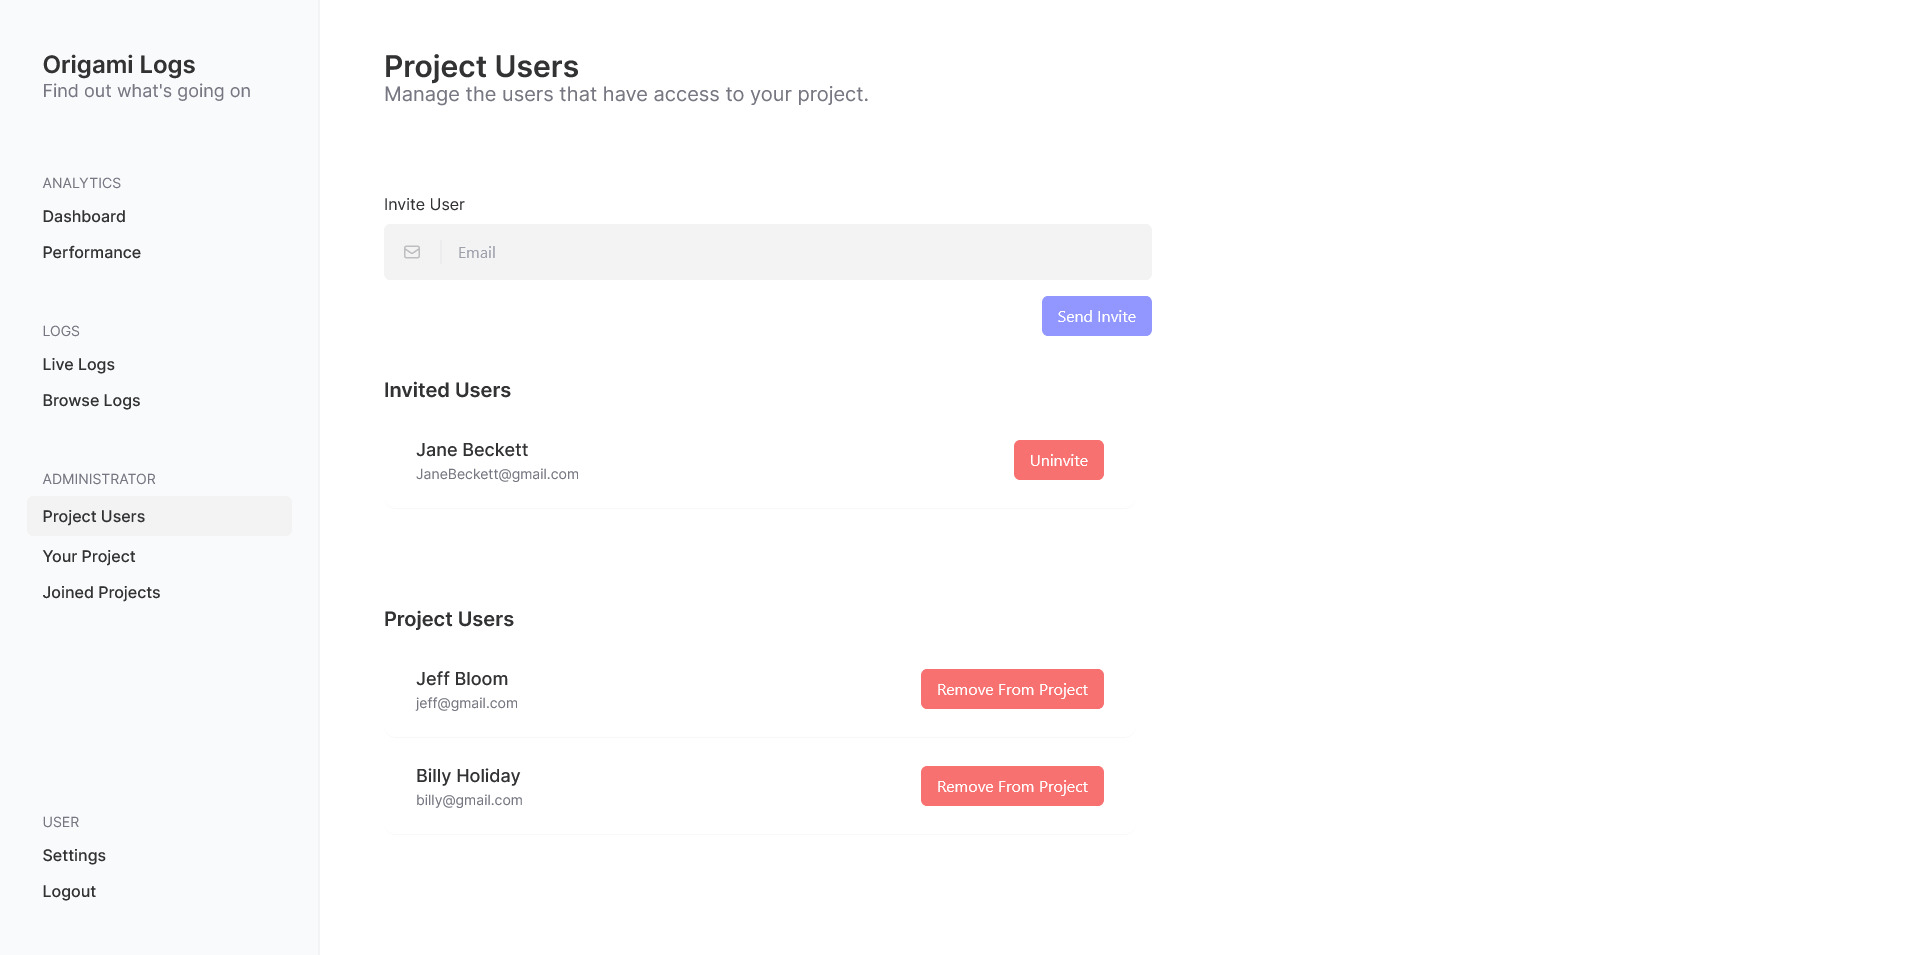Screen dimensions: 1905x955
Task: Open Joined Projects
Action: point(101,592)
